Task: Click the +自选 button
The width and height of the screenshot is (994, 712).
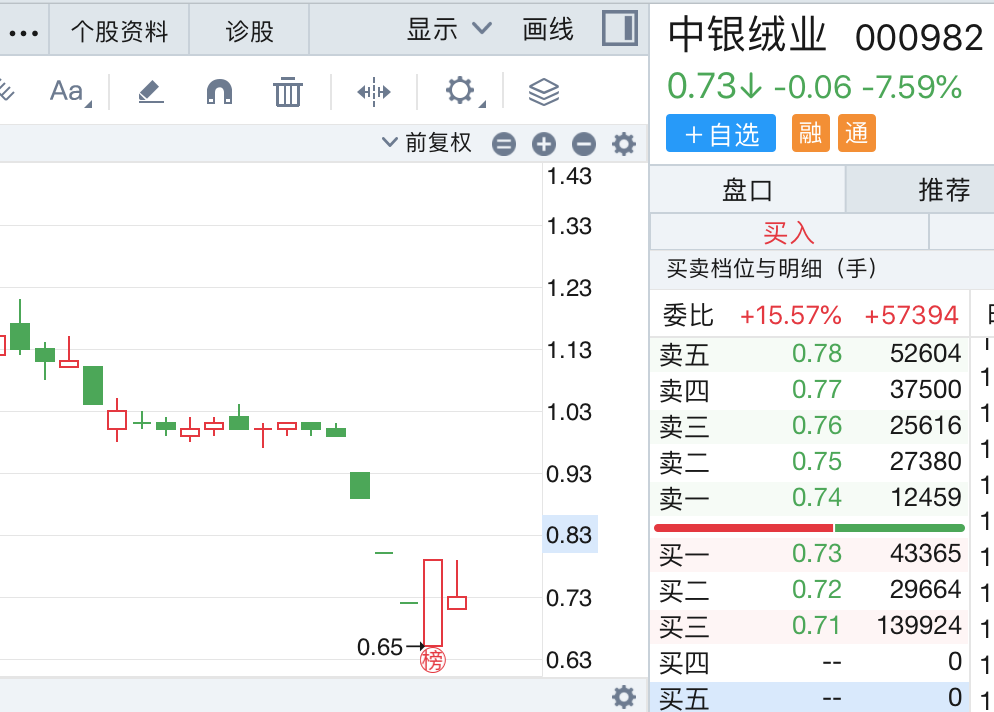Action: pos(720,134)
